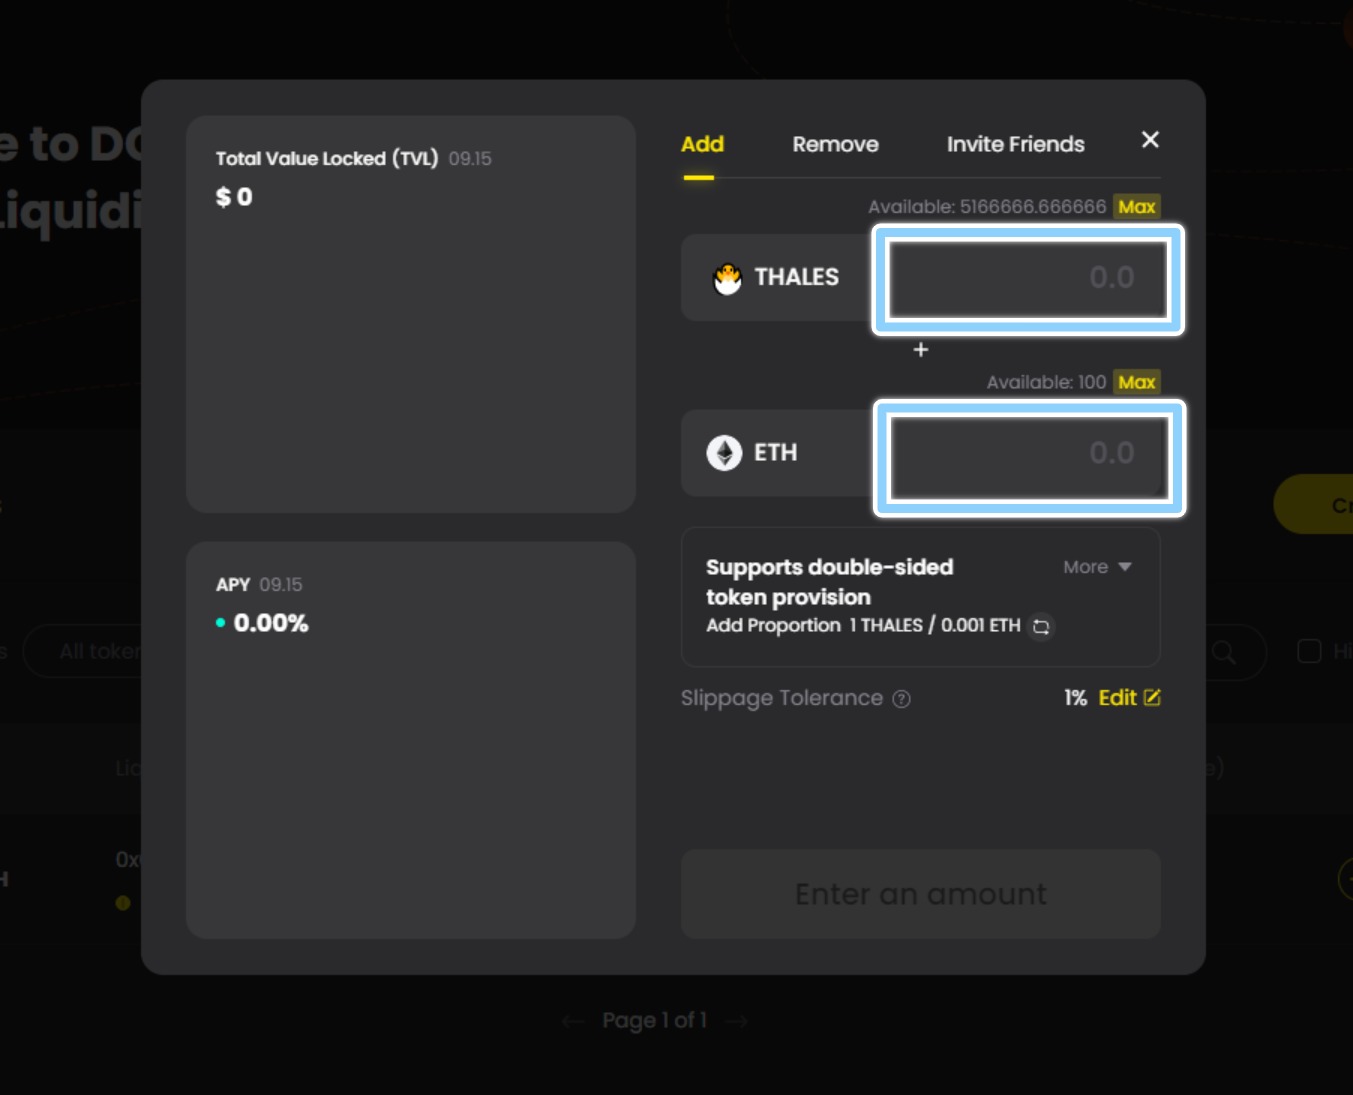The image size is (1353, 1095).
Task: Click the edit pencil icon next to slippage
Action: (1152, 697)
